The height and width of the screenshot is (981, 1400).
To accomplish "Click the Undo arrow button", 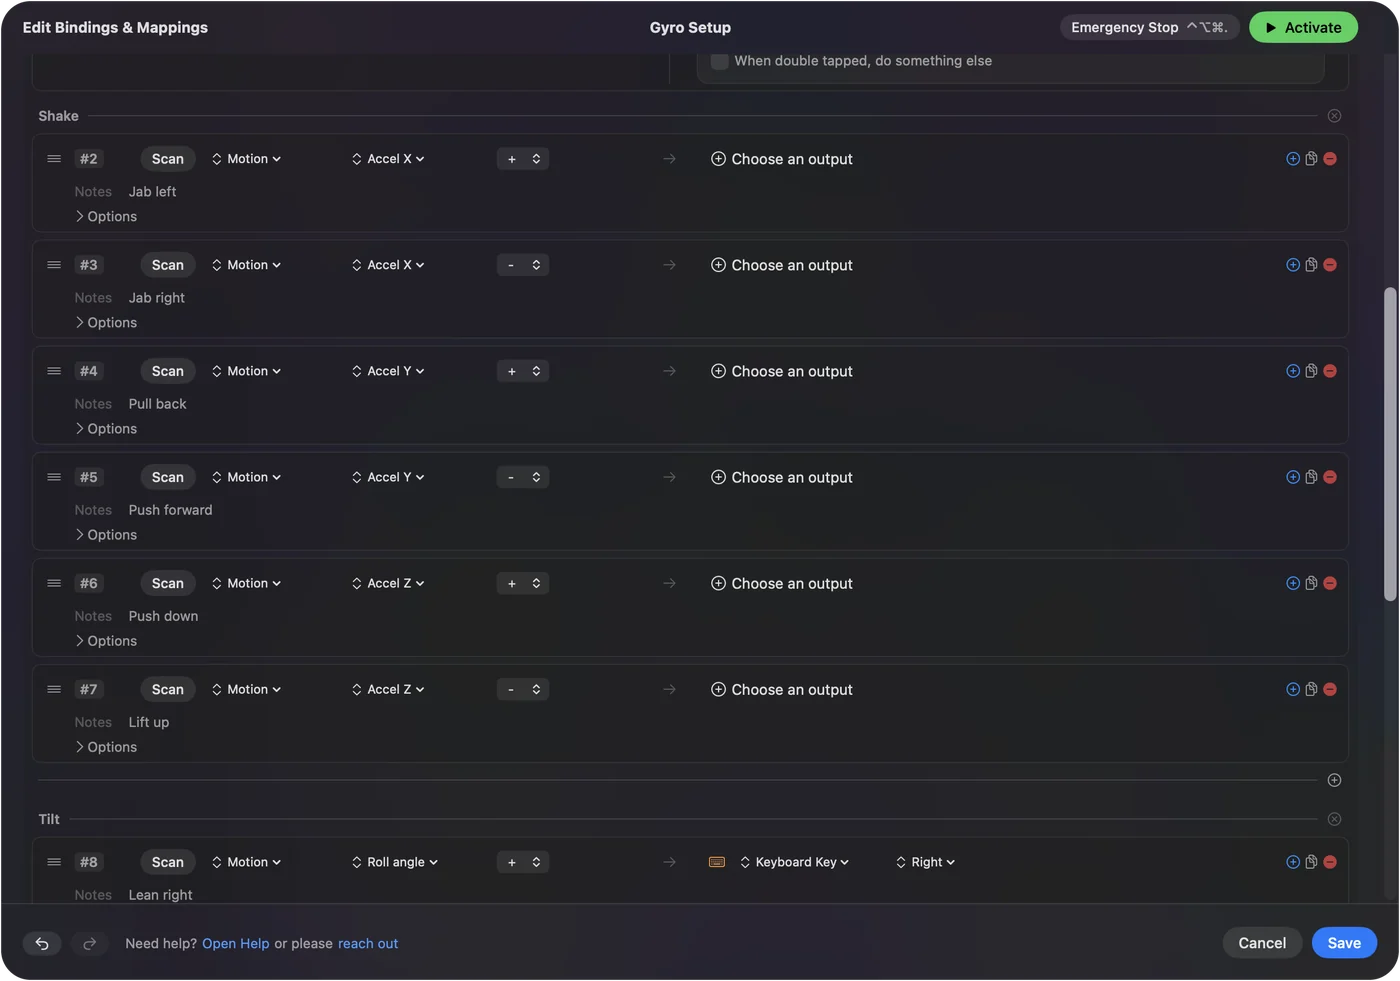I will [x=42, y=943].
